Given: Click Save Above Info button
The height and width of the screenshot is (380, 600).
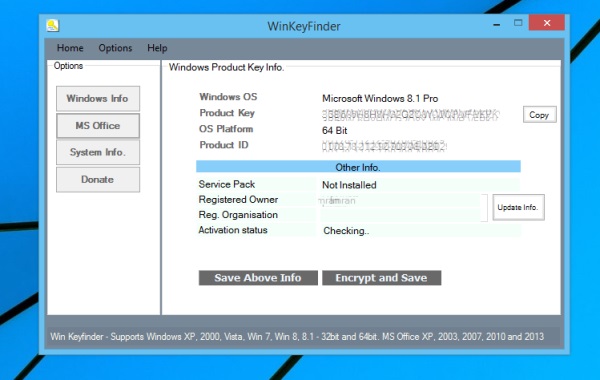Looking at the screenshot, I should (258, 278).
